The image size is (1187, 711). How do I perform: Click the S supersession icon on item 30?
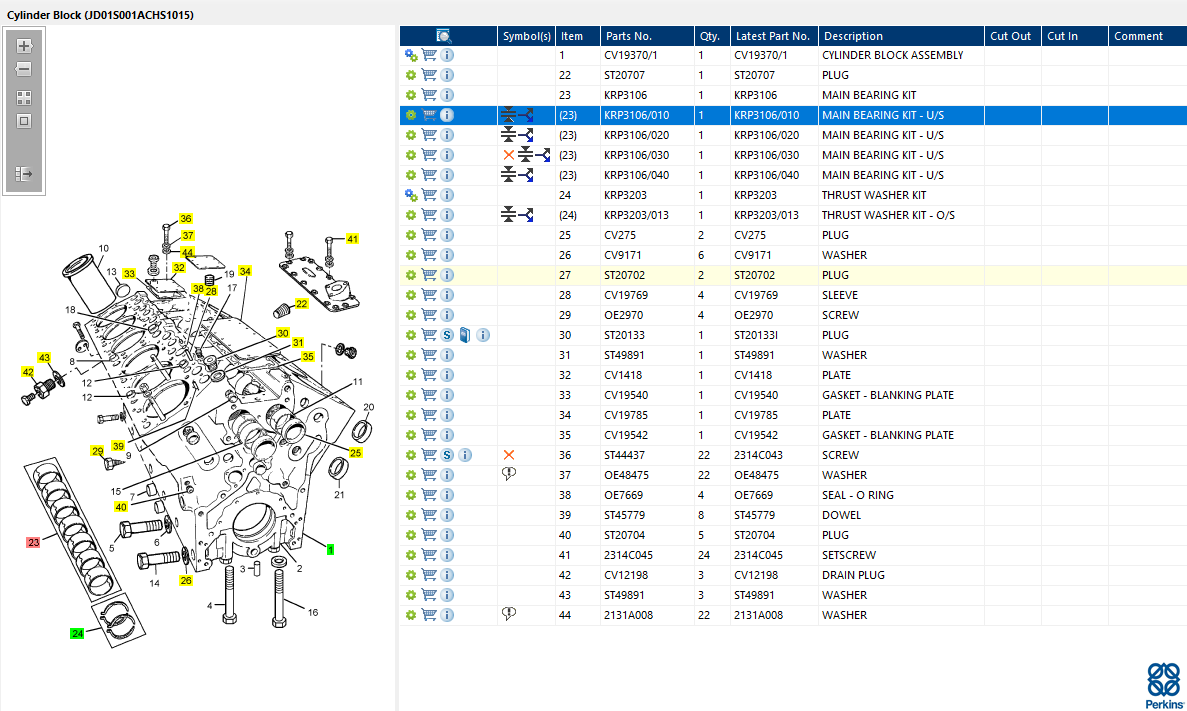pyautogui.click(x=447, y=335)
